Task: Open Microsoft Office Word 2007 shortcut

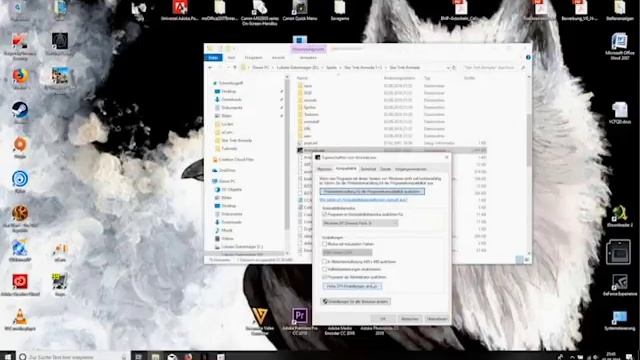Action: coord(620,46)
